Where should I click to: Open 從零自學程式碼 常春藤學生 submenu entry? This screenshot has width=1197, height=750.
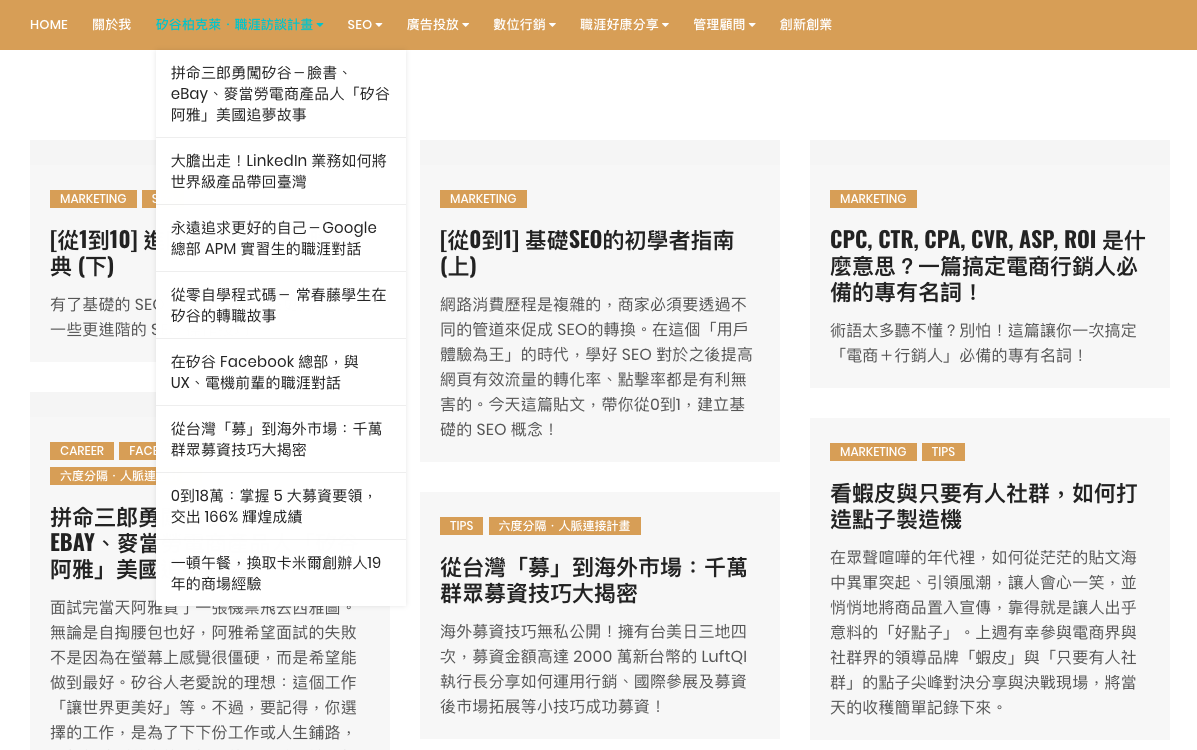(x=281, y=305)
